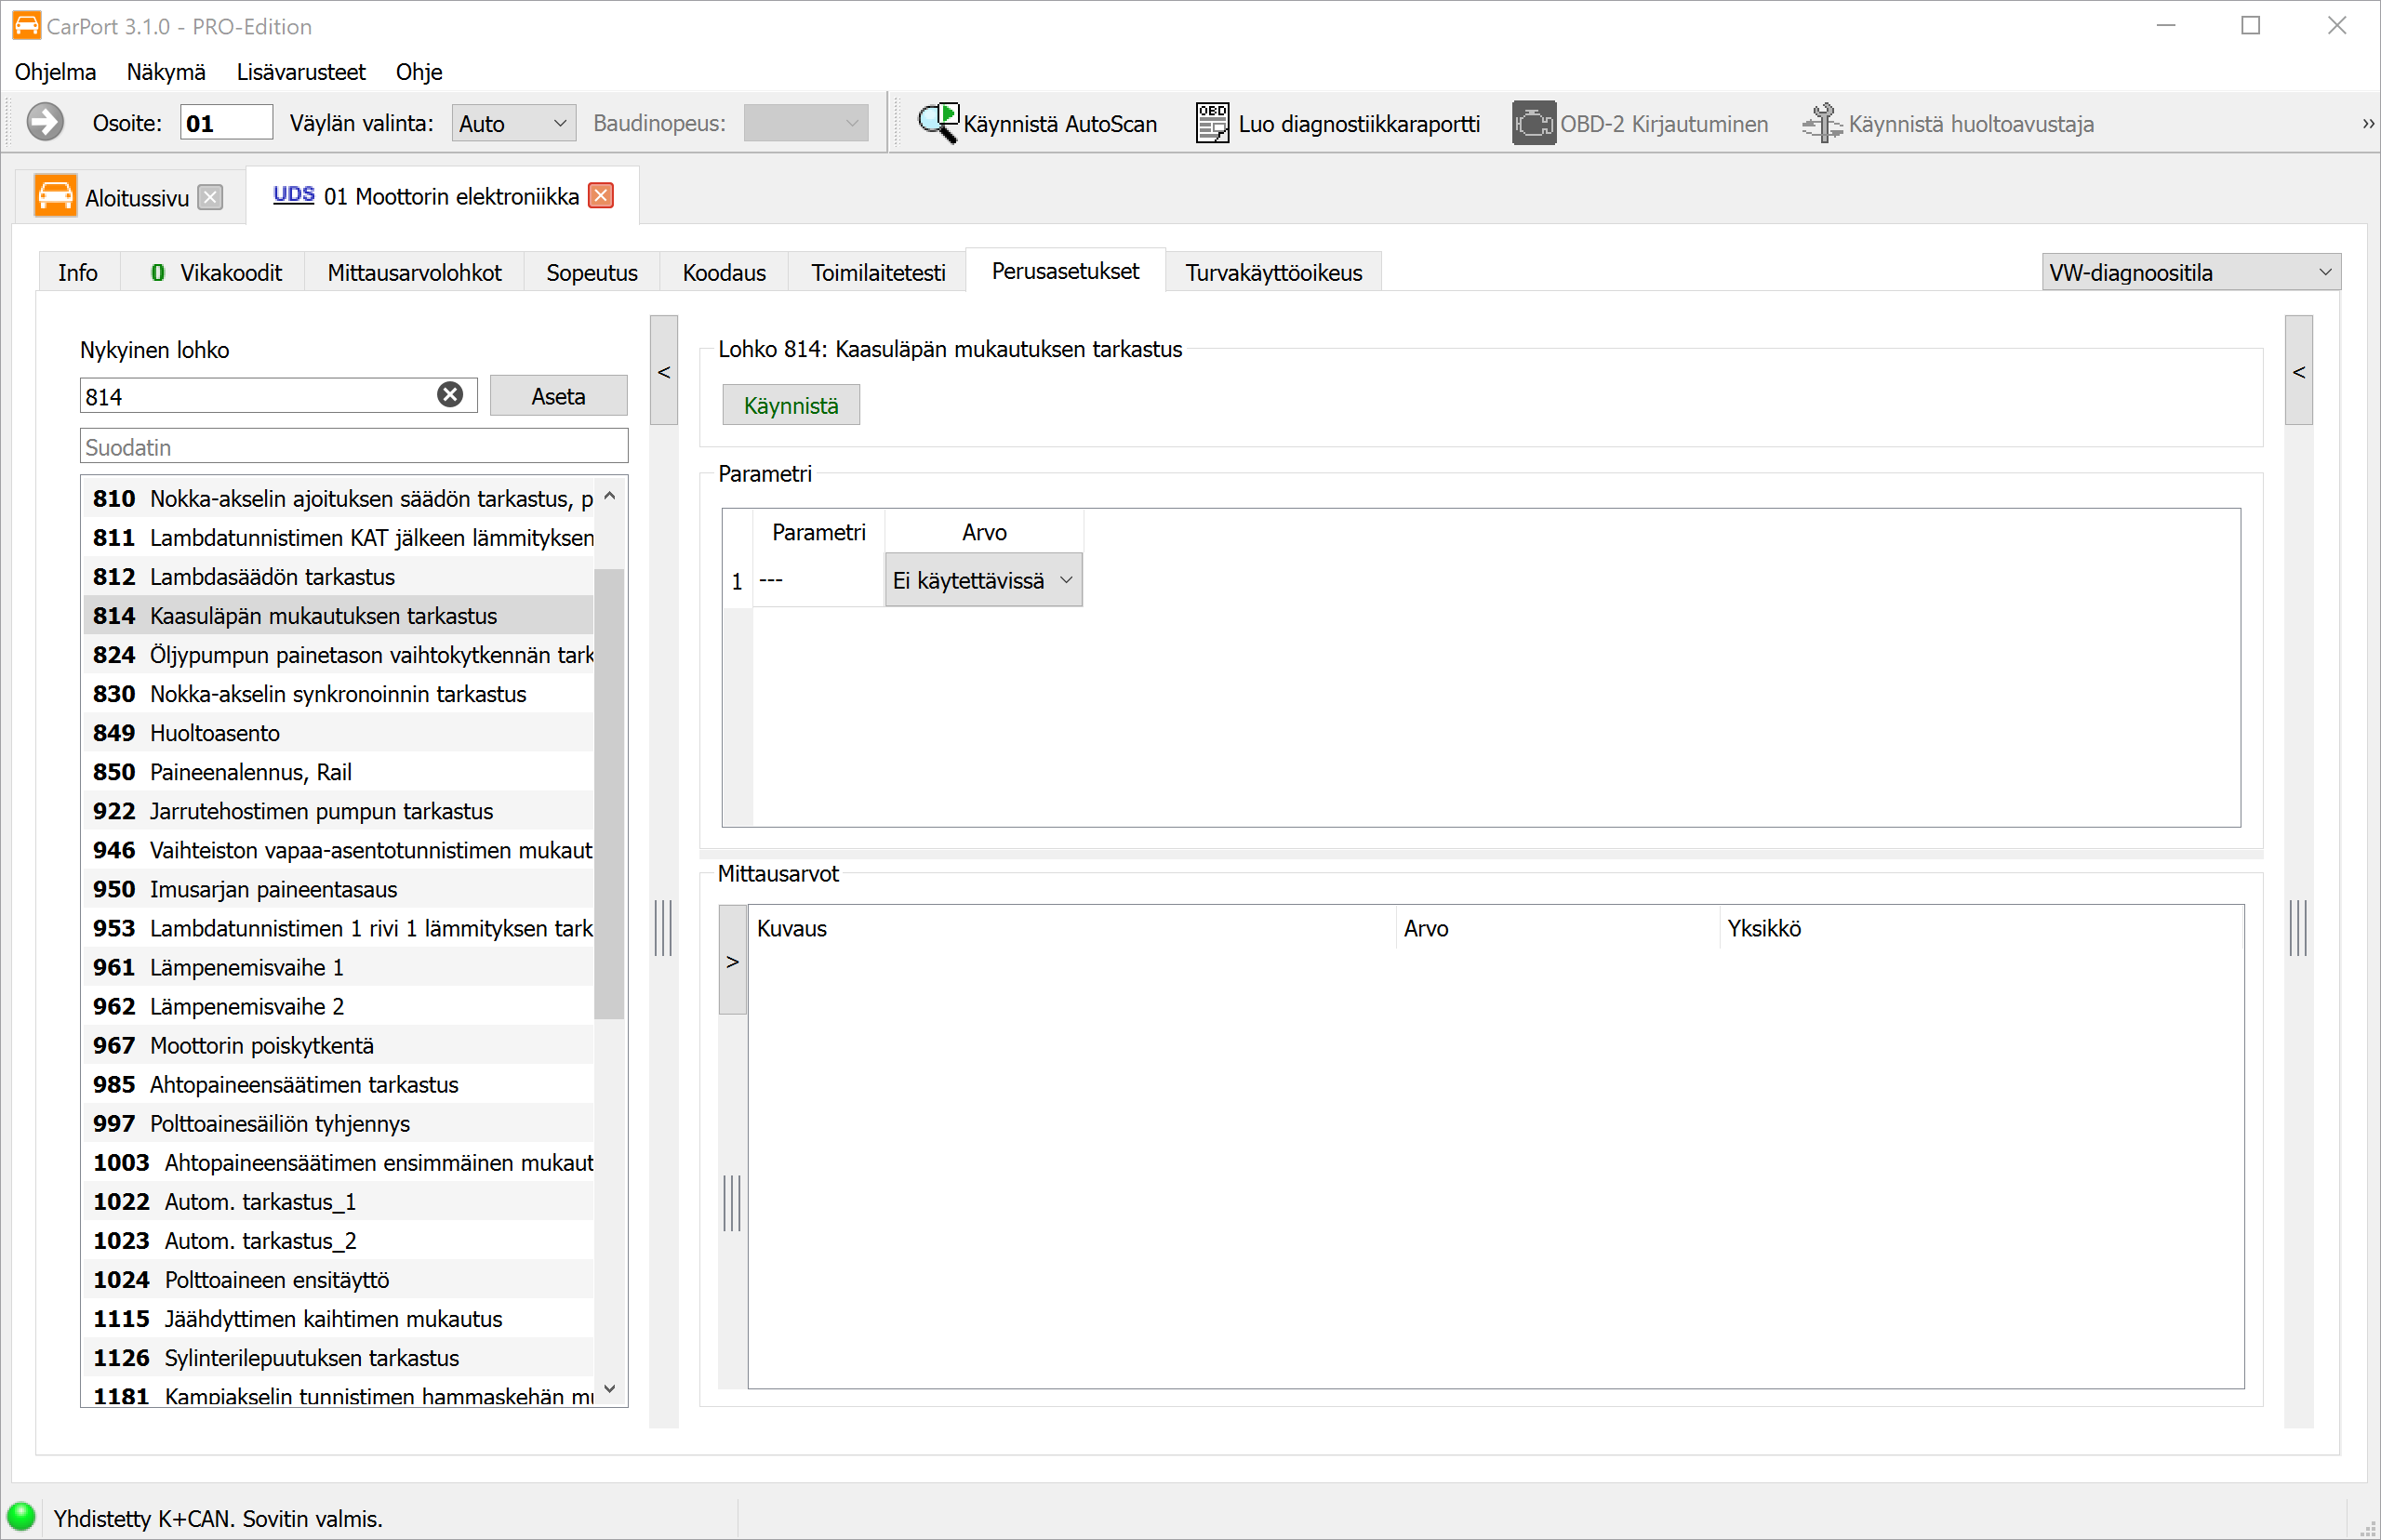Image resolution: width=2381 pixels, height=1540 pixels.
Task: Switch to the Vikakoodit tab
Action: click(x=216, y=272)
